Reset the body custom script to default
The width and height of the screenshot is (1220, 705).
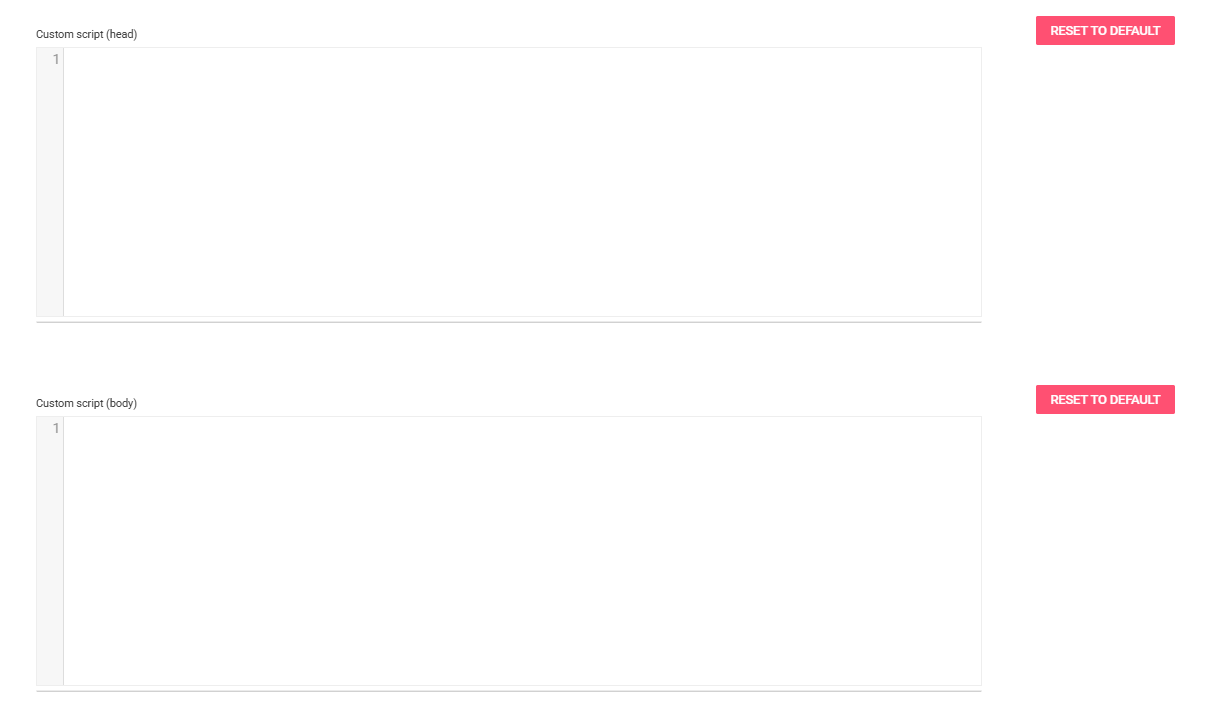tap(1105, 400)
